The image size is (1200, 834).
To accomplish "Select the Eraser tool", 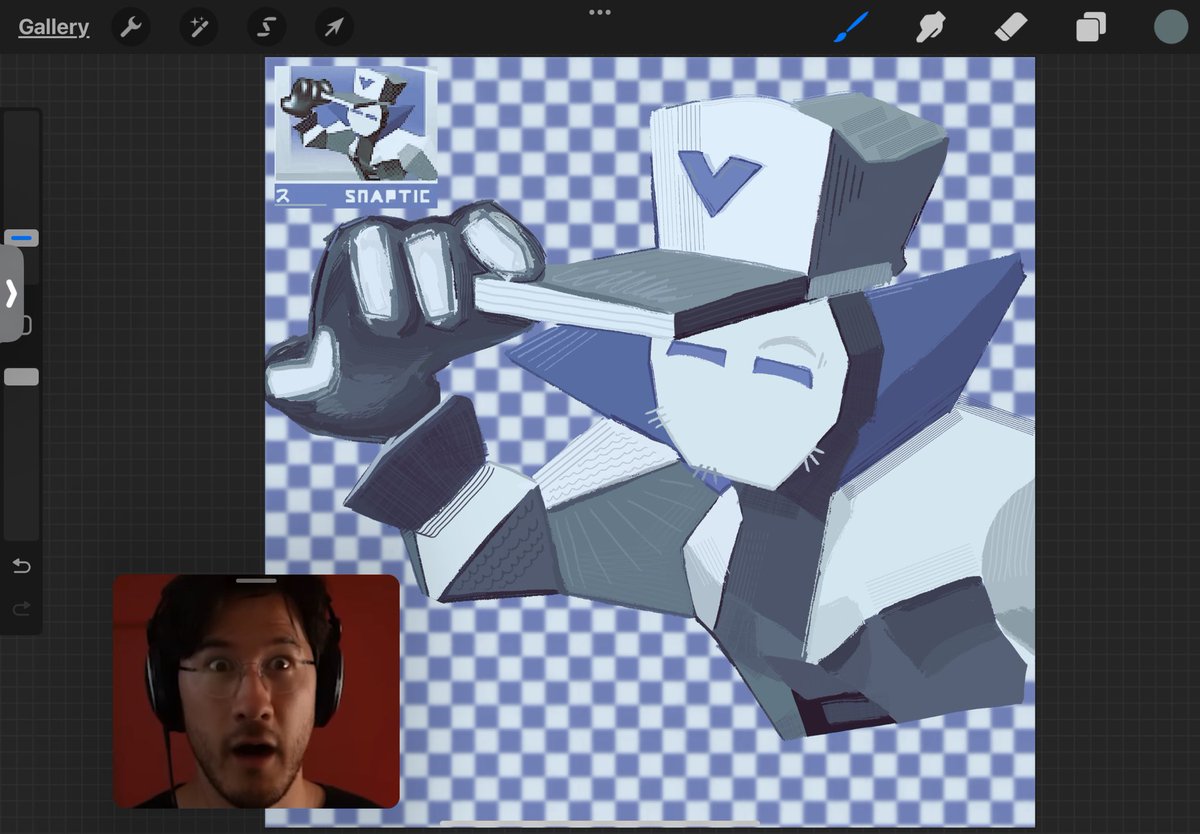I will (1011, 27).
